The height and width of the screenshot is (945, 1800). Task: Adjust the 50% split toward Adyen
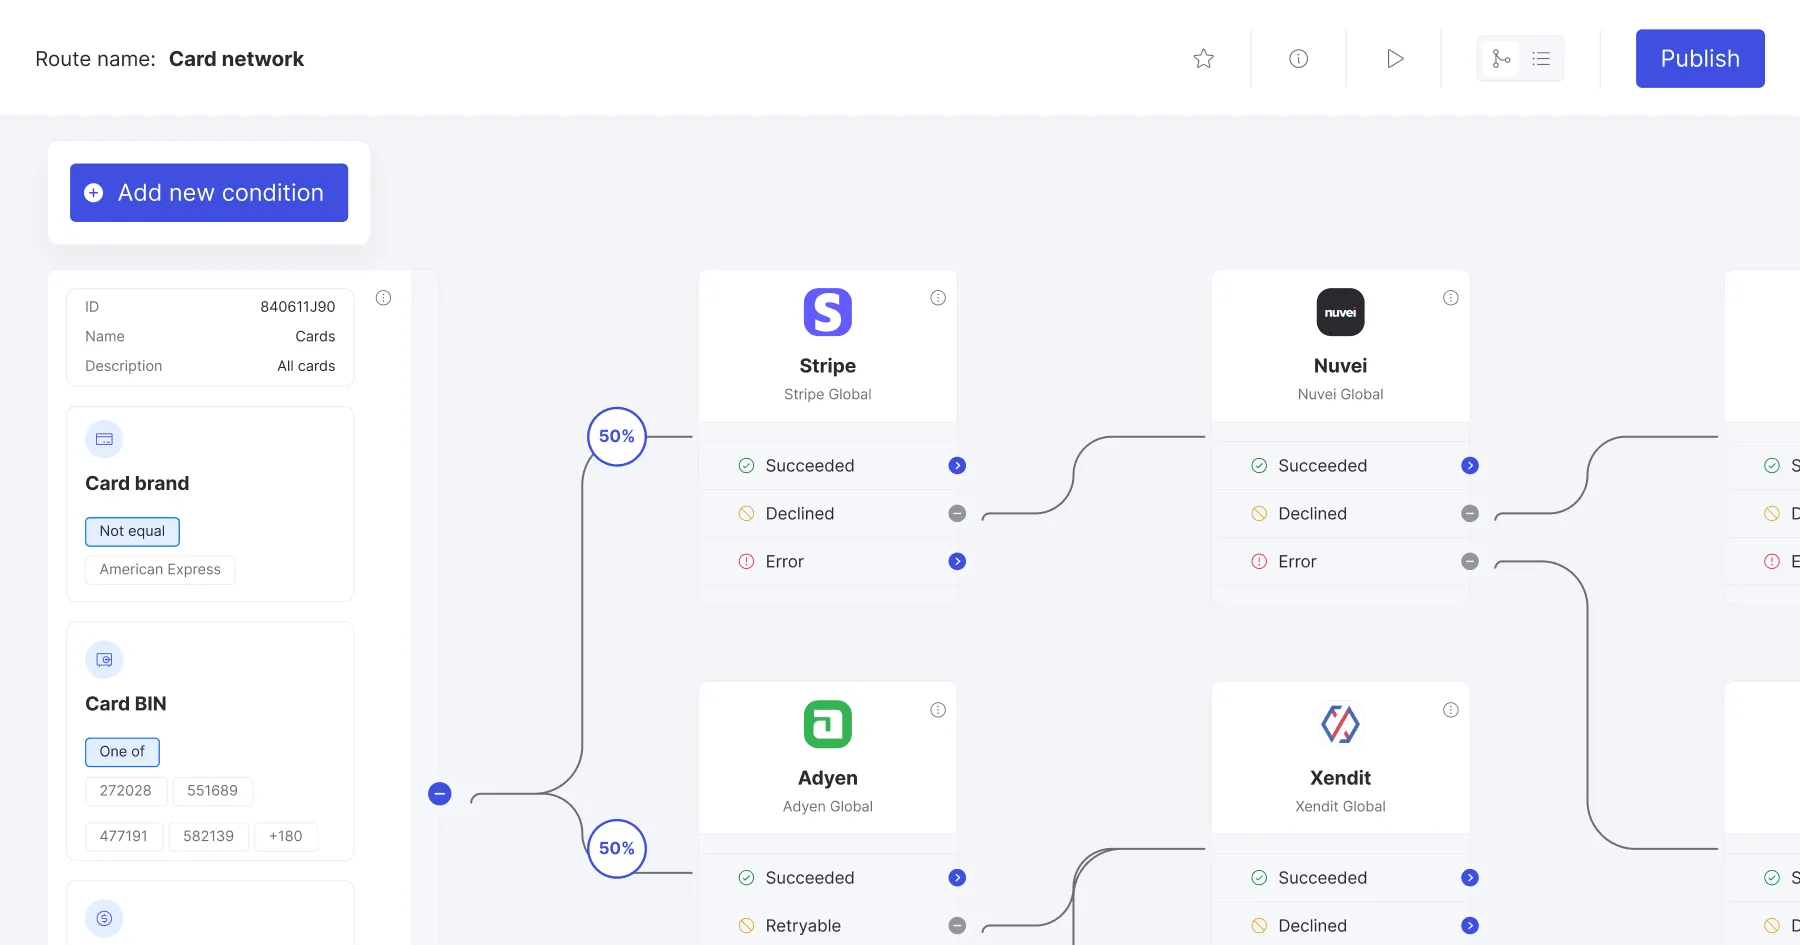[x=617, y=848]
